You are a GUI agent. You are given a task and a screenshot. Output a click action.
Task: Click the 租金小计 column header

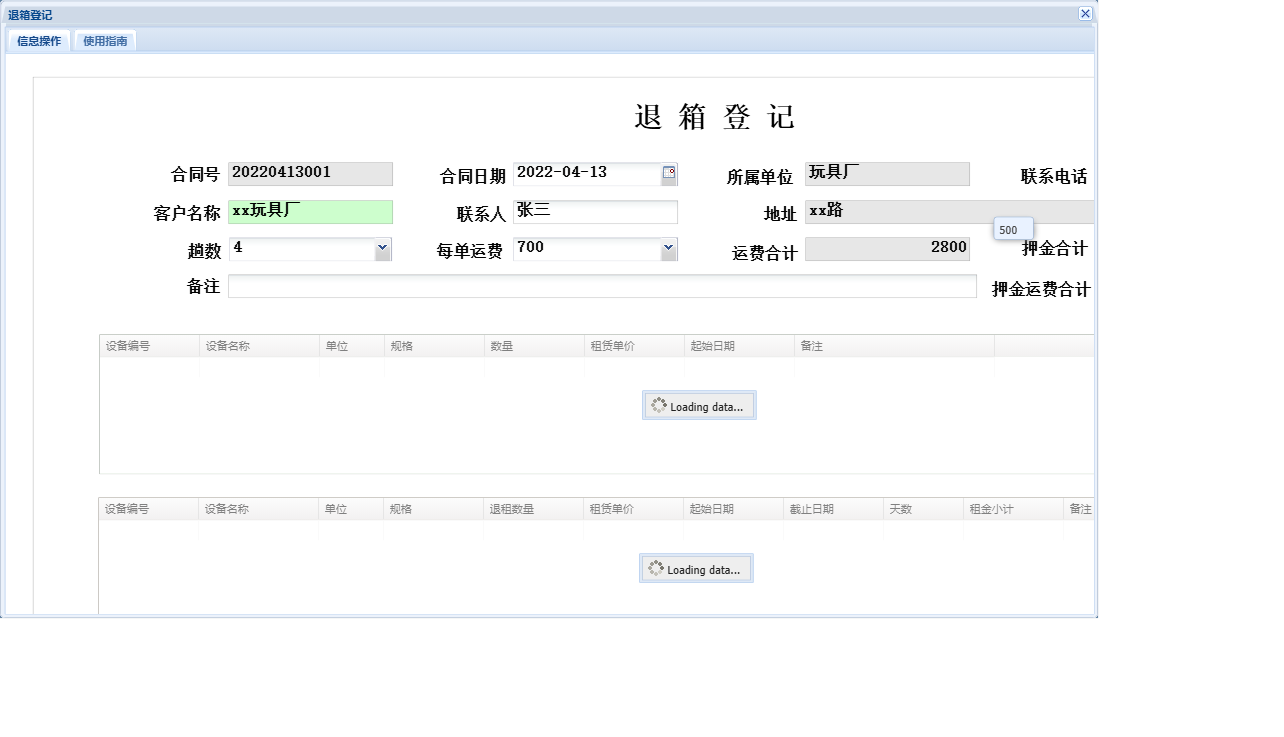pos(1012,508)
